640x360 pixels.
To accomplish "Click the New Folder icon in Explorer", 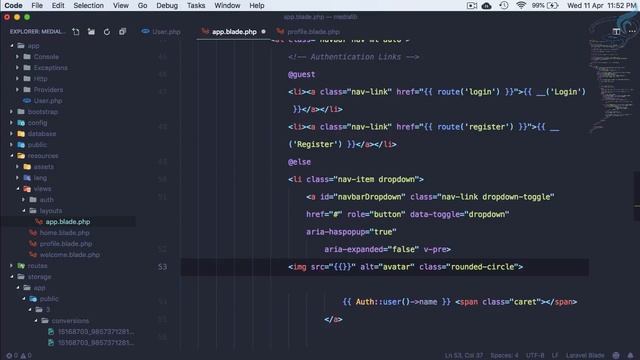I will [91, 31].
